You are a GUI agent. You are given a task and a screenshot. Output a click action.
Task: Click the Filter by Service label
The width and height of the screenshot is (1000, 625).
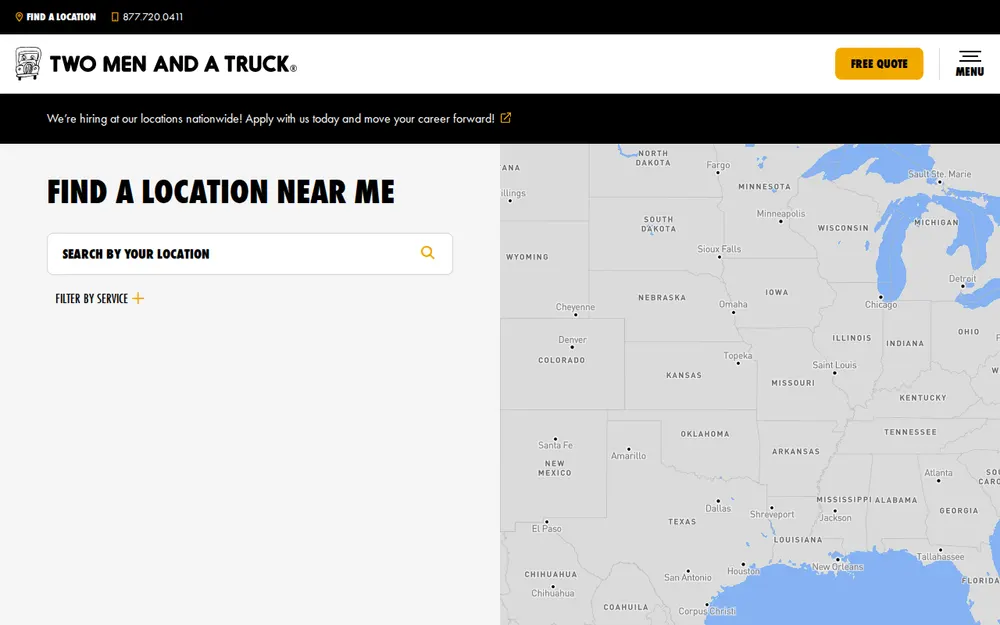[91, 298]
